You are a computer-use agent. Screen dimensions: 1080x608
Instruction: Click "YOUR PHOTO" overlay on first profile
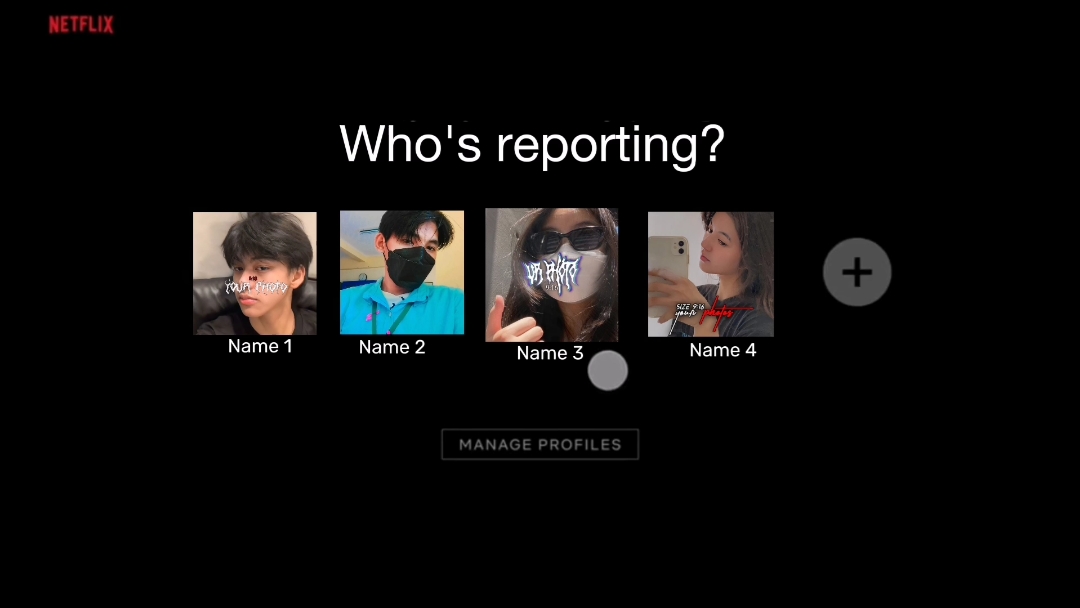click(256, 286)
